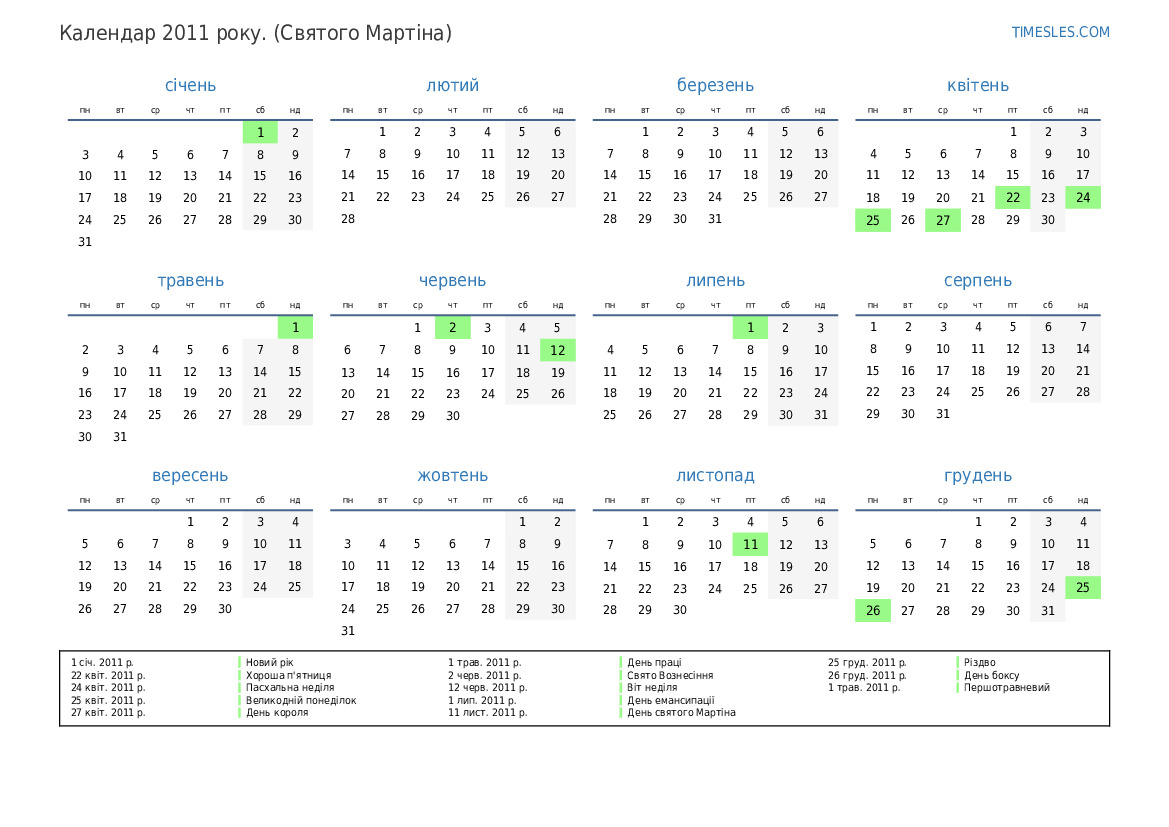This screenshot has height=827, width=1169.
Task: Click highlighted 25 in грудень
Action: pyautogui.click(x=1083, y=588)
